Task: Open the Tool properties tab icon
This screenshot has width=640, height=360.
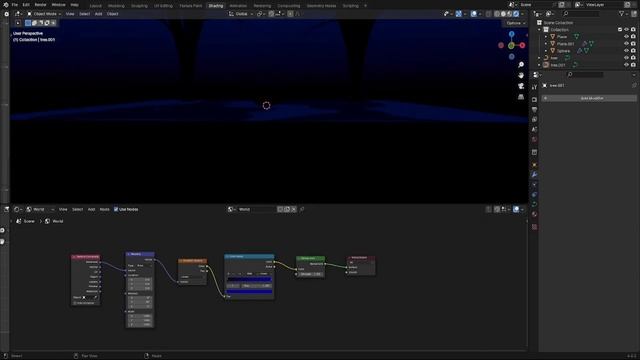Action: (x=534, y=87)
